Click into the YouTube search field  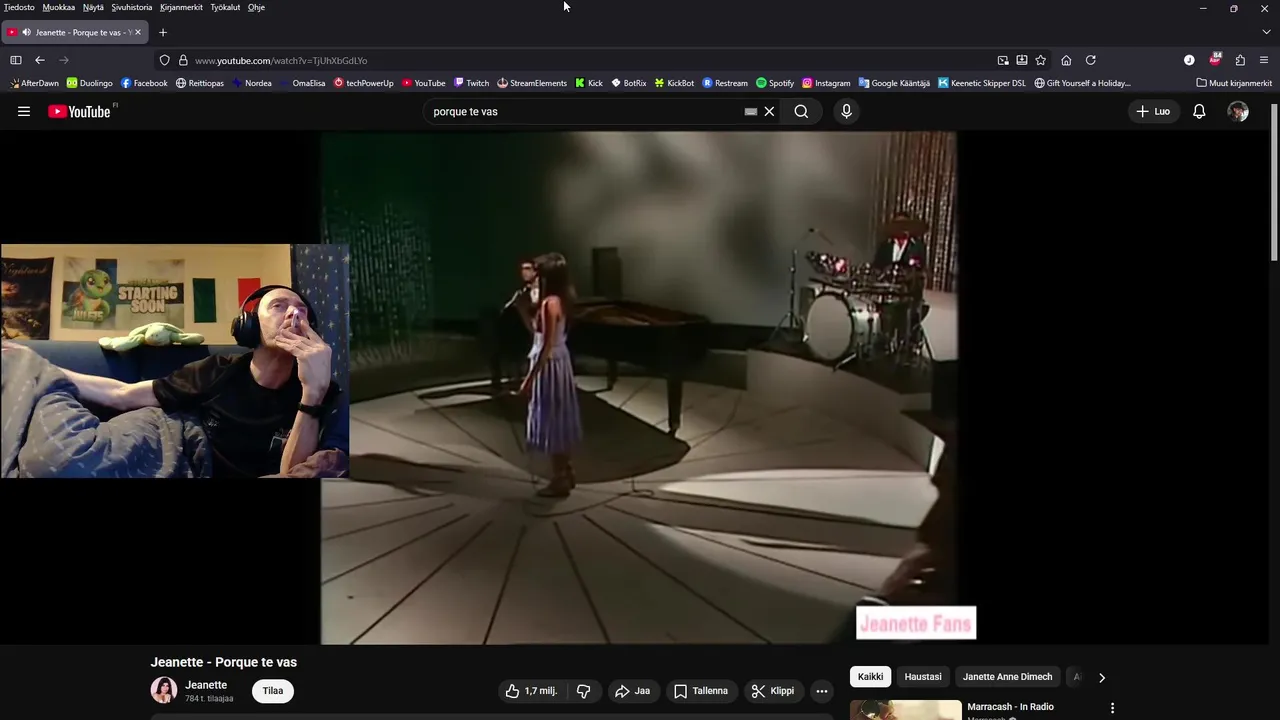pyautogui.click(x=585, y=112)
